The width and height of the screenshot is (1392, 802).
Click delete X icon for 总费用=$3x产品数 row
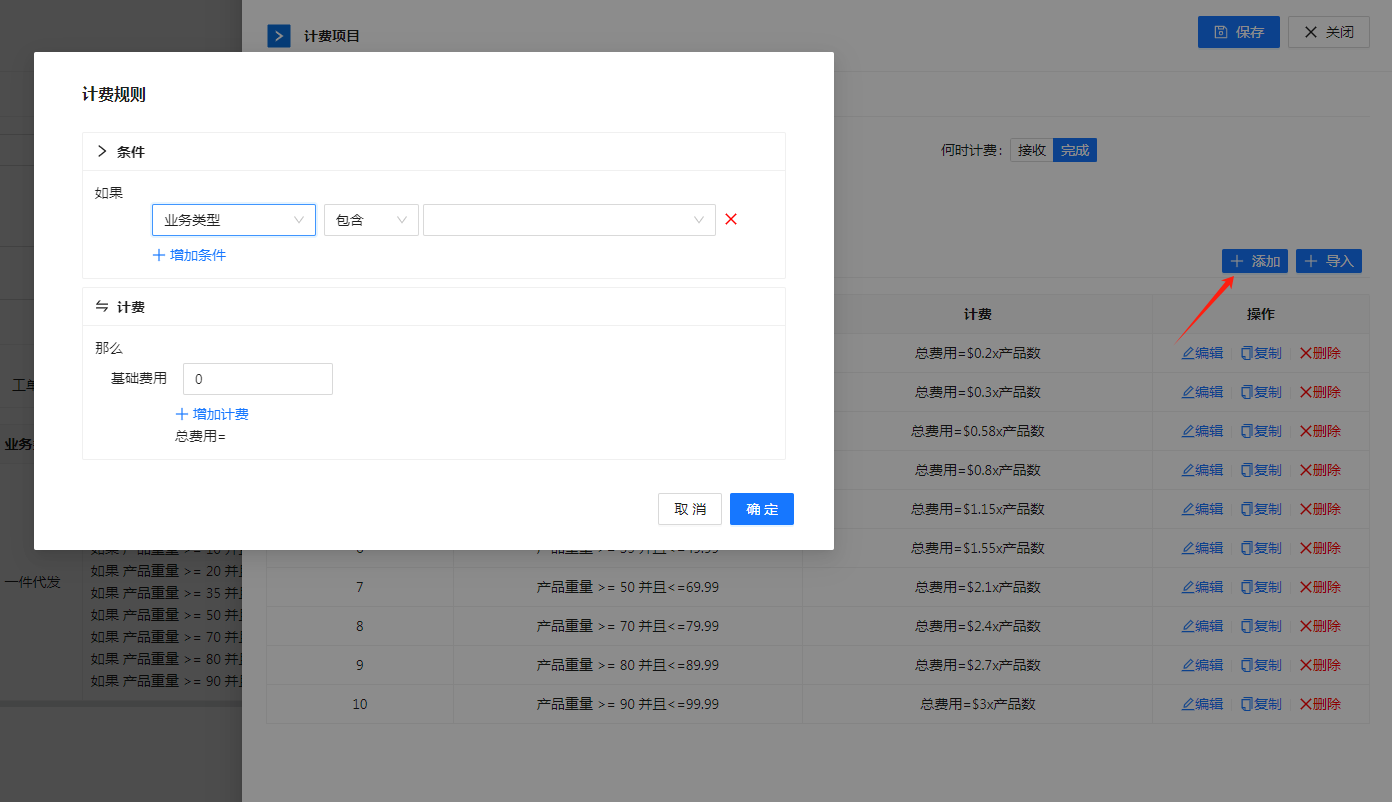click(1305, 704)
